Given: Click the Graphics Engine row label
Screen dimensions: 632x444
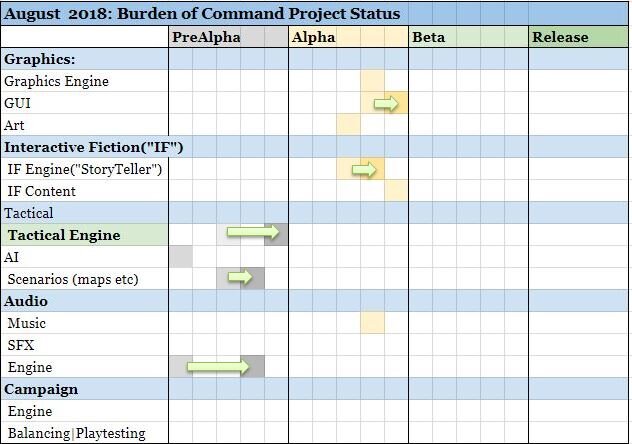Looking at the screenshot, I should 56,81.
